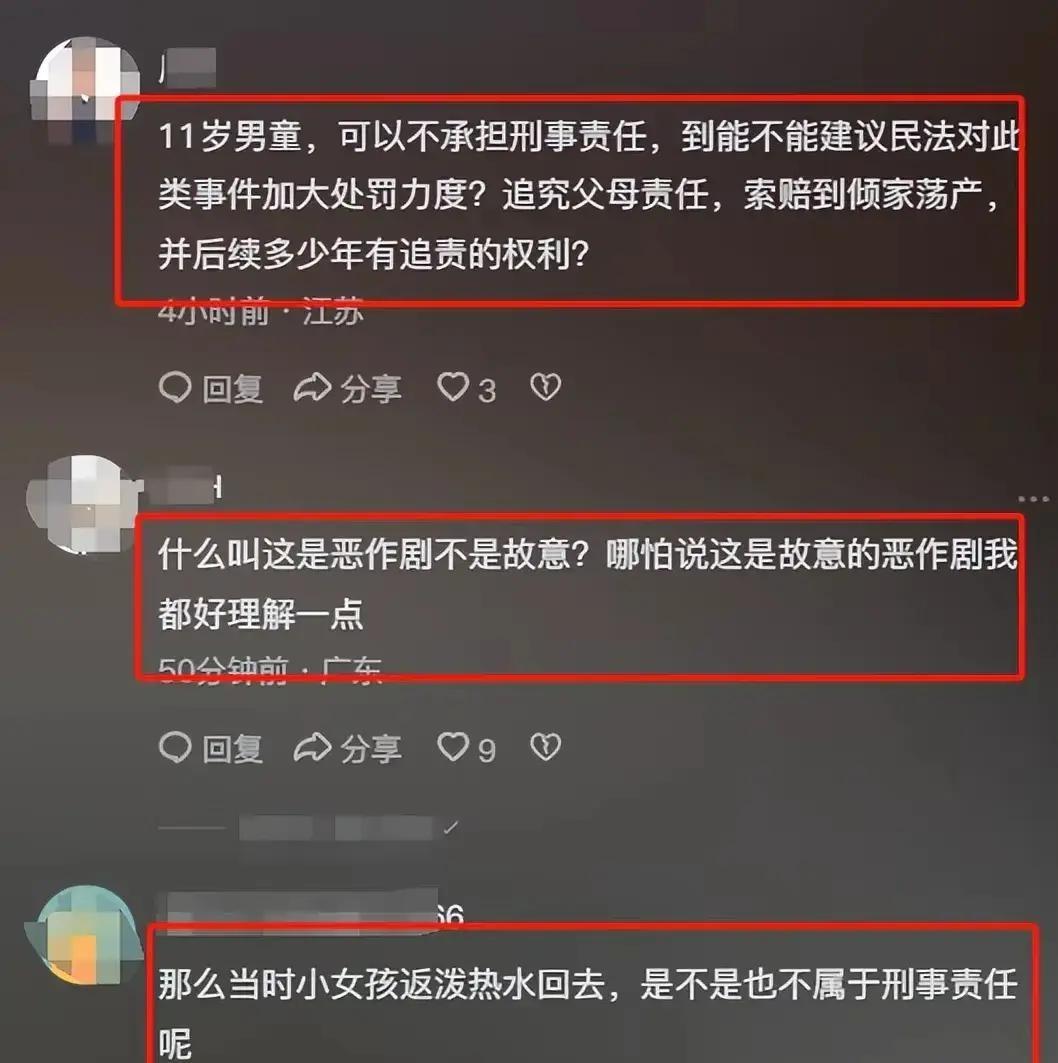
Task: Dislike the Jiangsu comment with the broken heart
Action: [546, 388]
